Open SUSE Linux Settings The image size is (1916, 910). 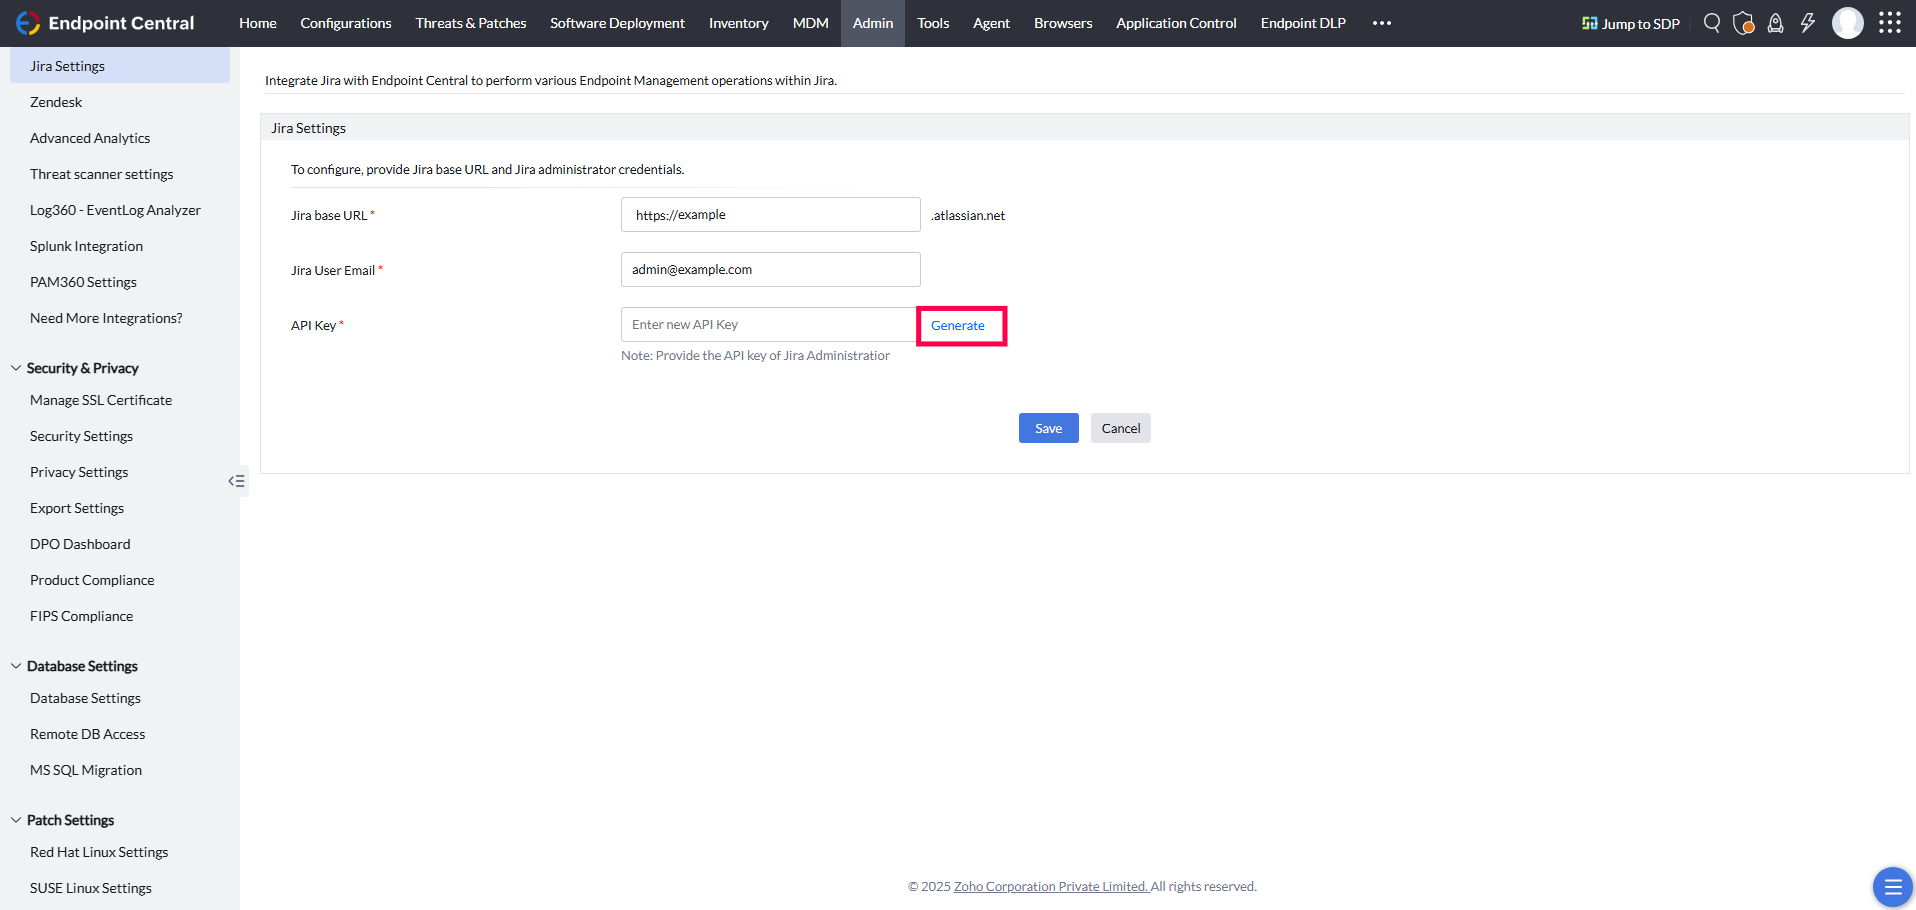click(91, 888)
